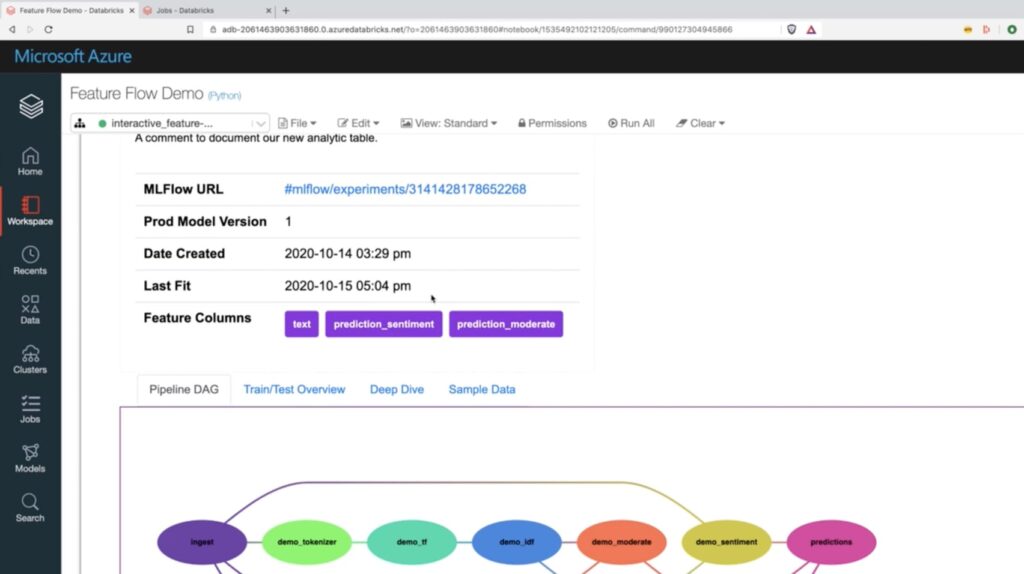This screenshot has height=574, width=1024.
Task: Switch to Feature Flow Demo browser tab
Action: pyautogui.click(x=70, y=10)
